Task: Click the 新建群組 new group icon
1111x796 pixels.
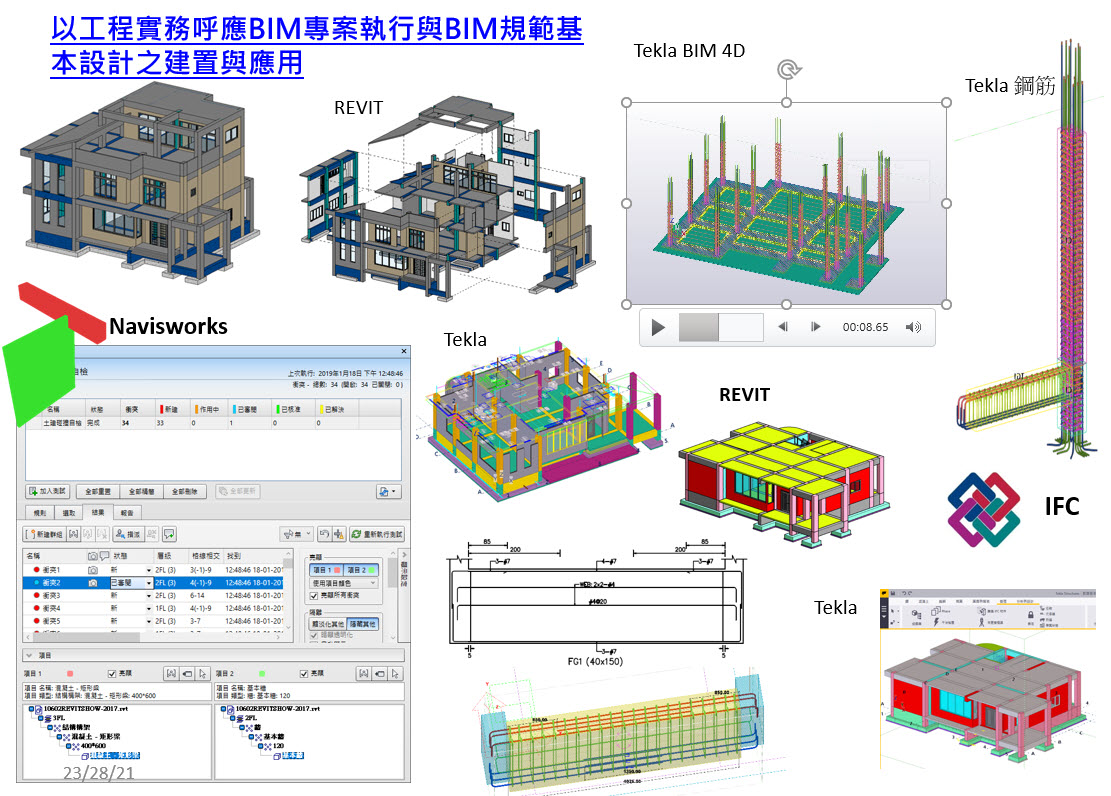Action: 45,534
